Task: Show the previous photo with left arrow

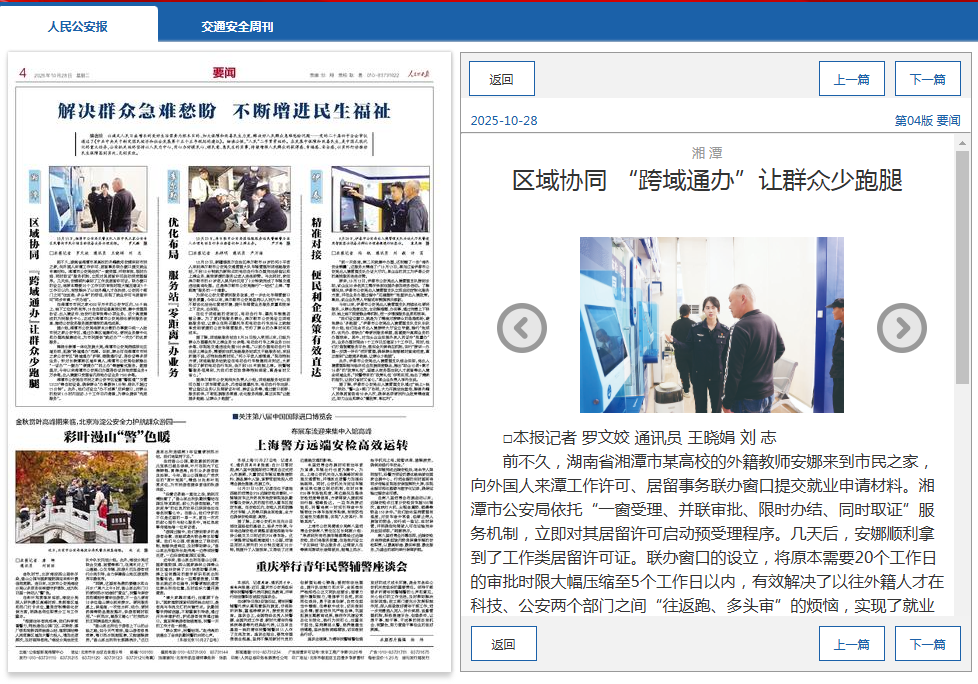Action: (521, 327)
